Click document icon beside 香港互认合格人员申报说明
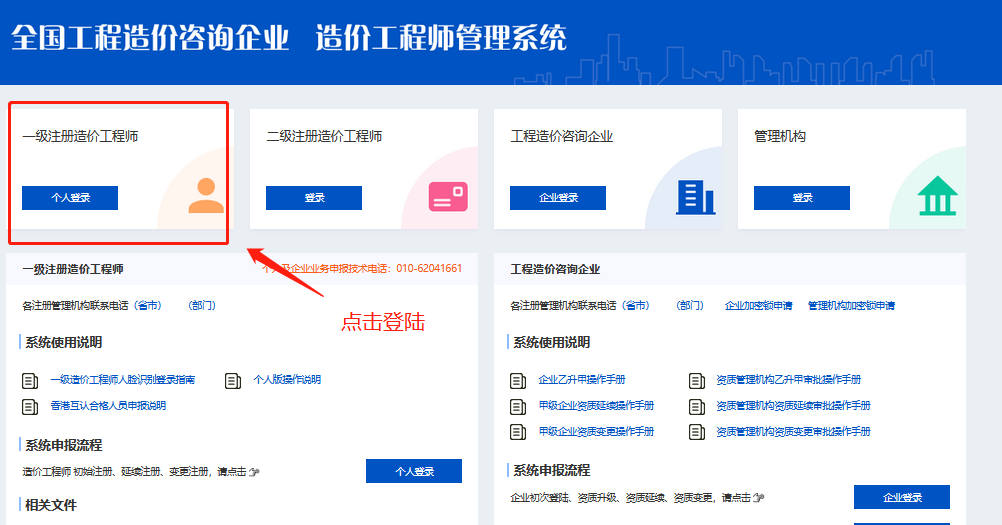 tap(30, 406)
